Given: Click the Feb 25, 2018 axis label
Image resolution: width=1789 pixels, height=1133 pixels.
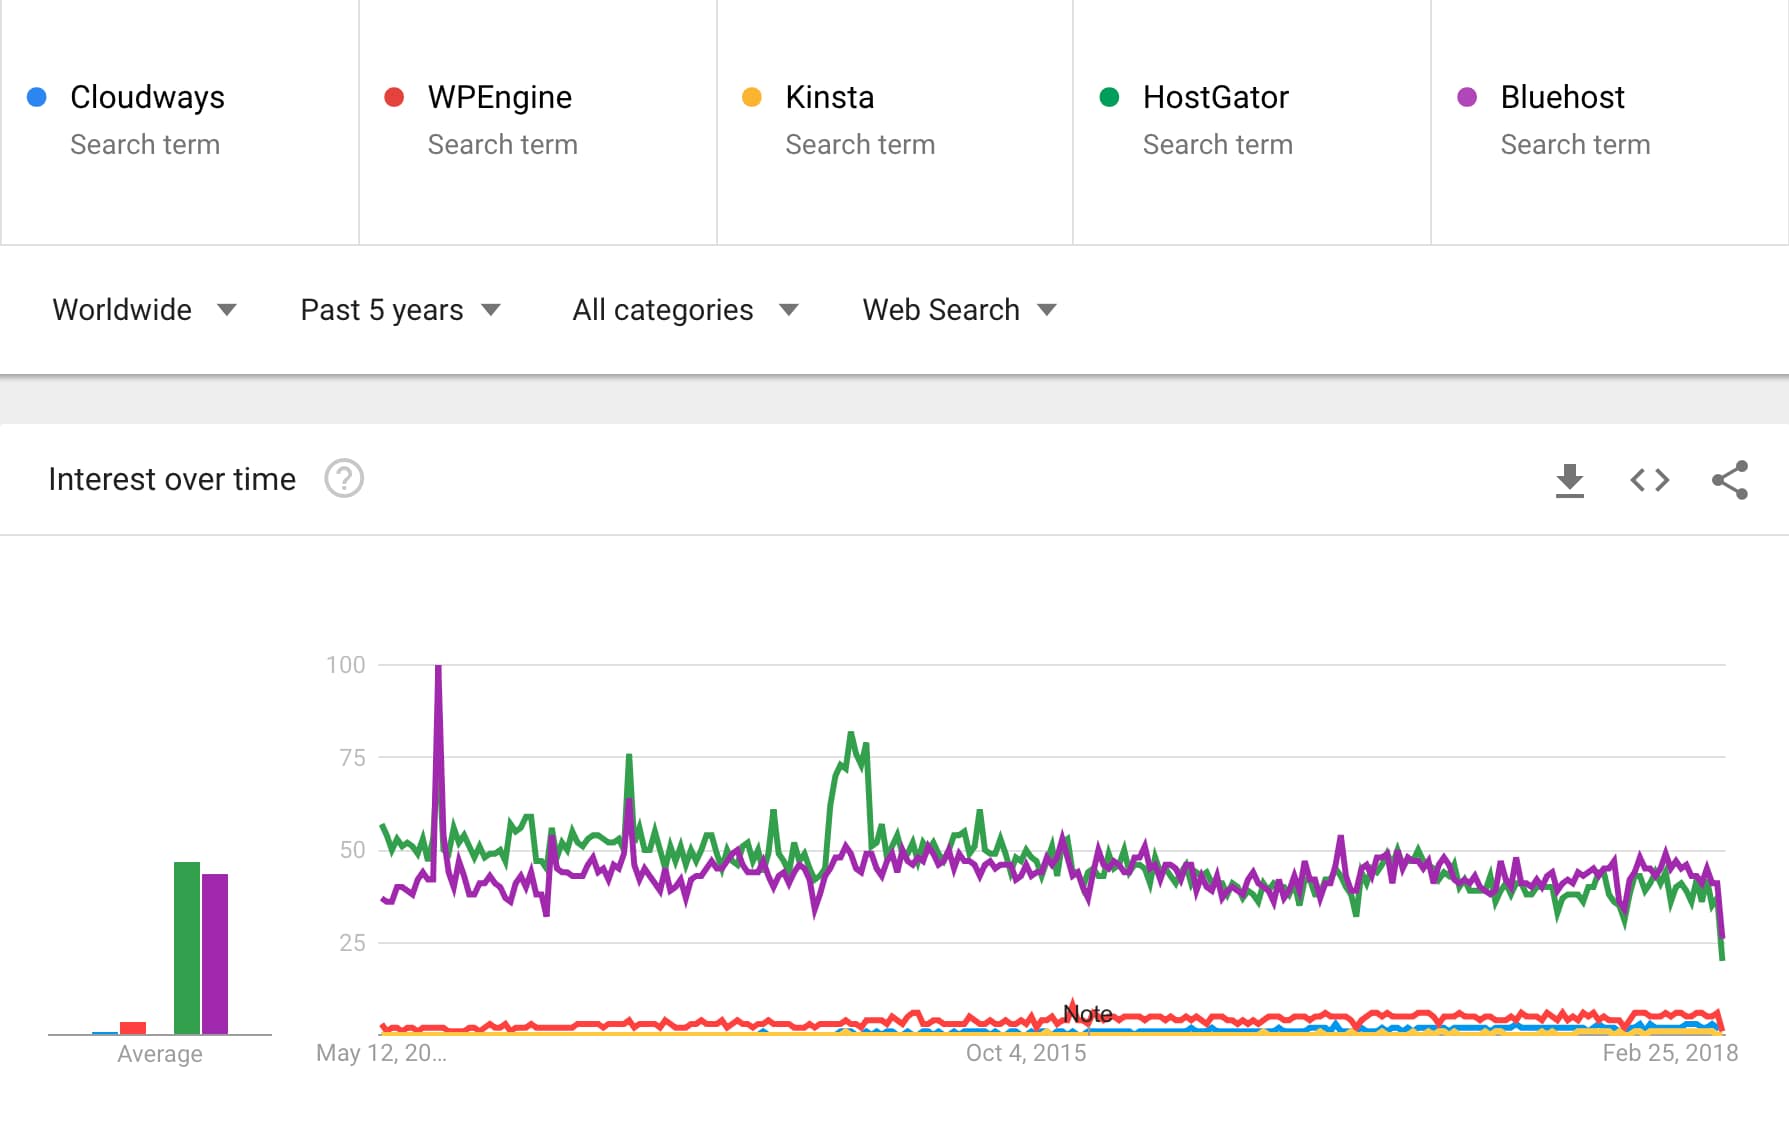Looking at the screenshot, I should coord(1669,1052).
